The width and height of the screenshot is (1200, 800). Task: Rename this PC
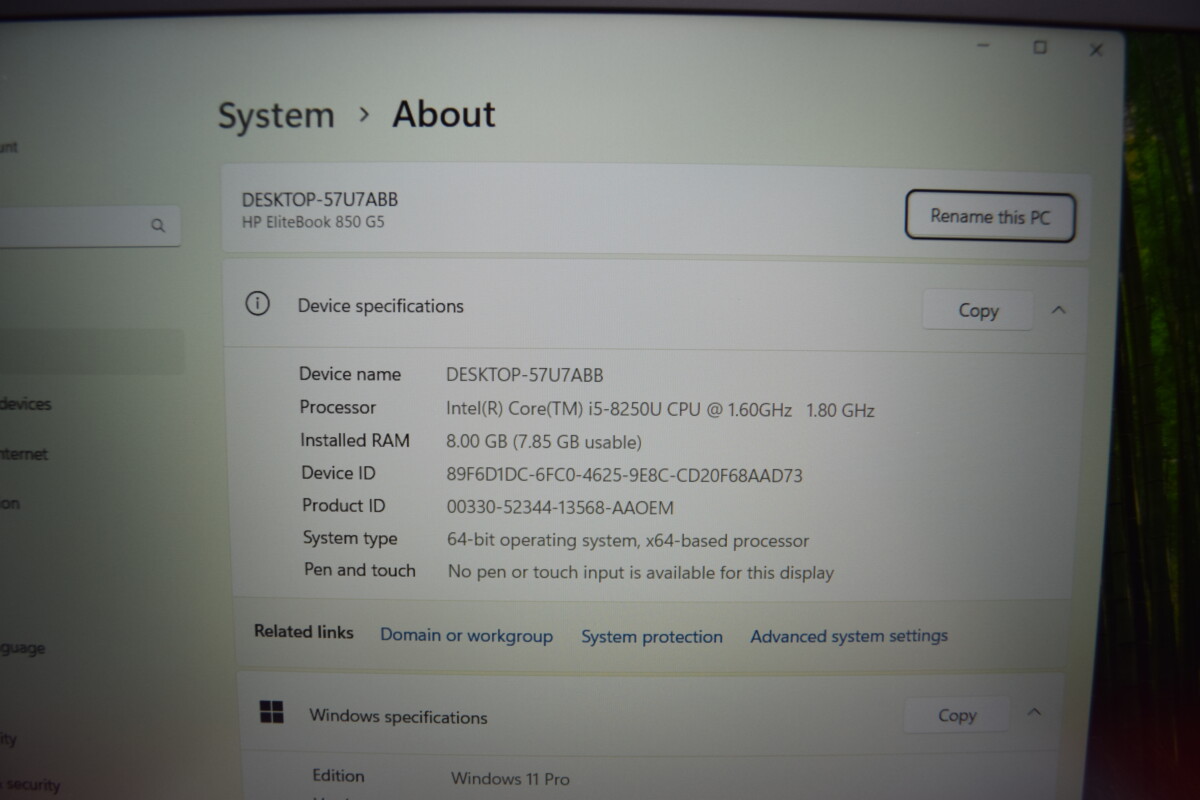pyautogui.click(x=990, y=216)
